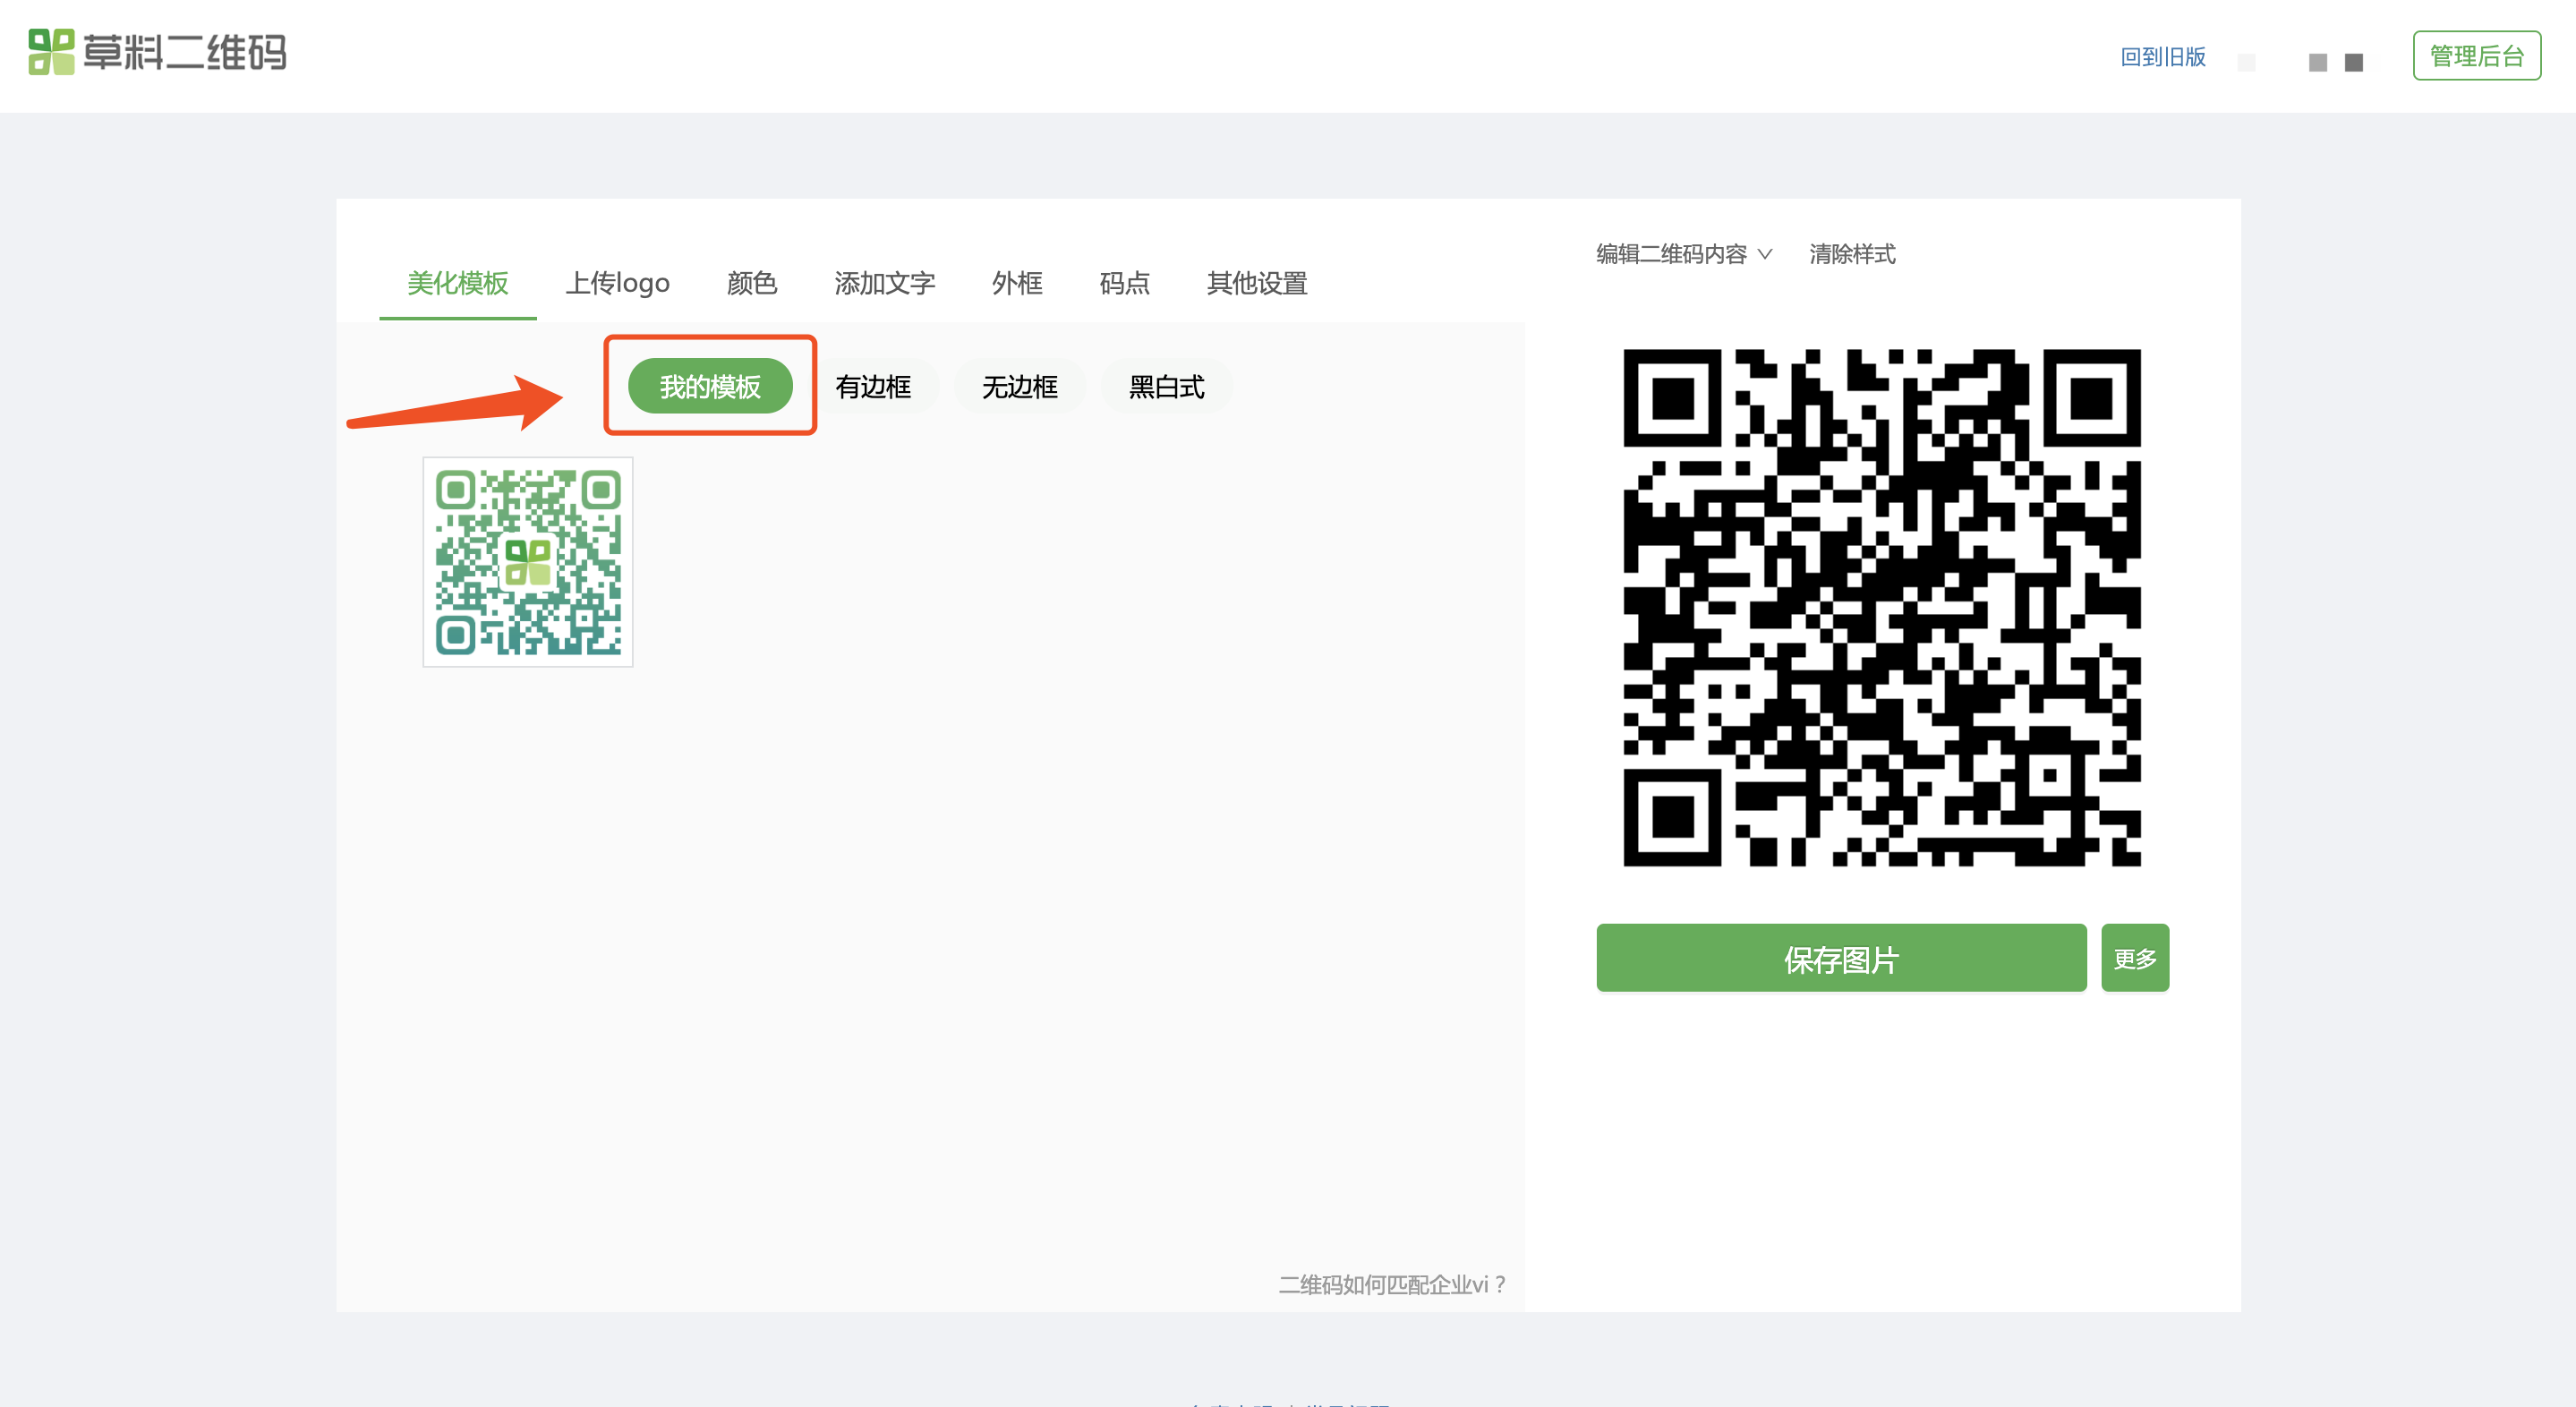The height and width of the screenshot is (1407, 2576).
Task: Open the 管理后台 button
Action: click(2476, 56)
